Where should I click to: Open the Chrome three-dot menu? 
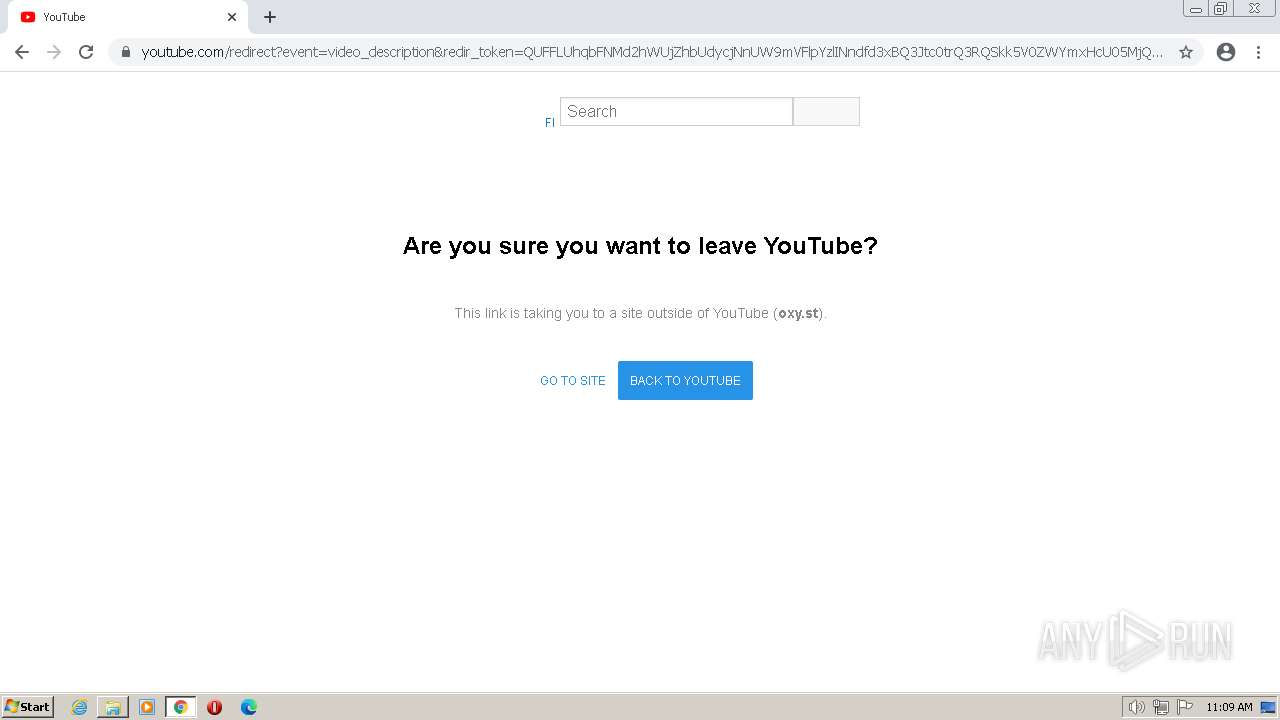point(1258,52)
